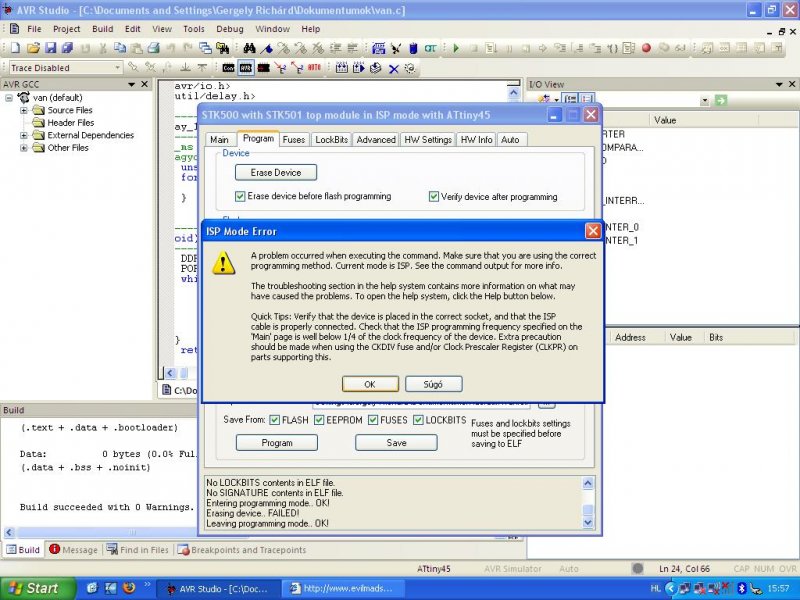Click the Save button in ELF section
The height and width of the screenshot is (600, 800).
[396, 443]
